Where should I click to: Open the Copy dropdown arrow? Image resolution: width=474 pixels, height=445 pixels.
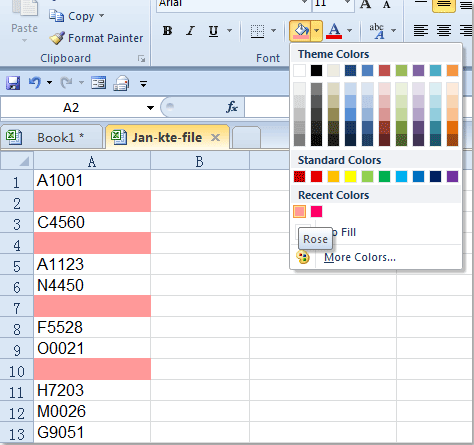click(102, 16)
